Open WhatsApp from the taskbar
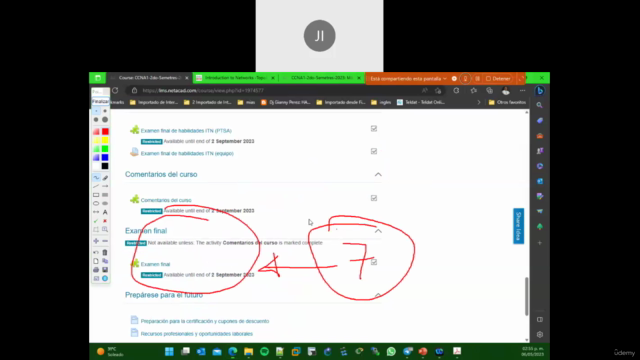640x360 pixels. 391,351
